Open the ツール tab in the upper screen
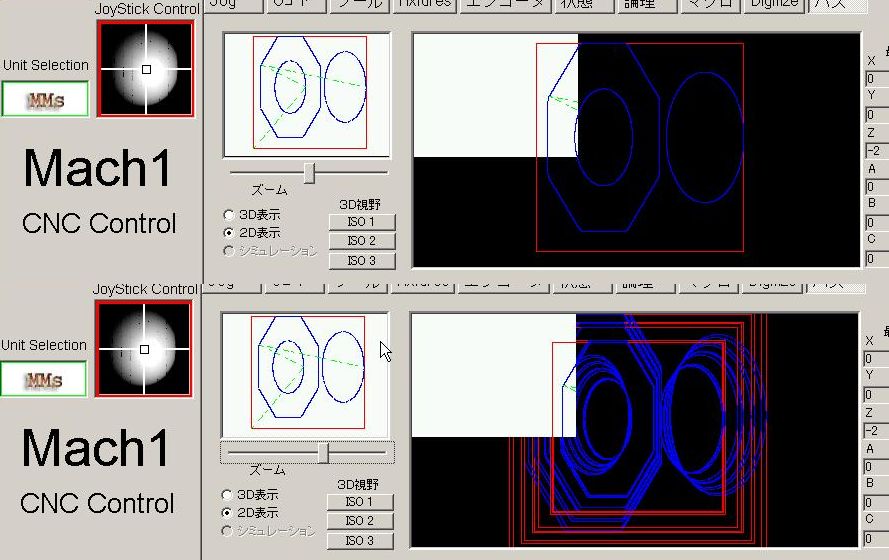Image resolution: width=889 pixels, height=560 pixels. click(360, 5)
